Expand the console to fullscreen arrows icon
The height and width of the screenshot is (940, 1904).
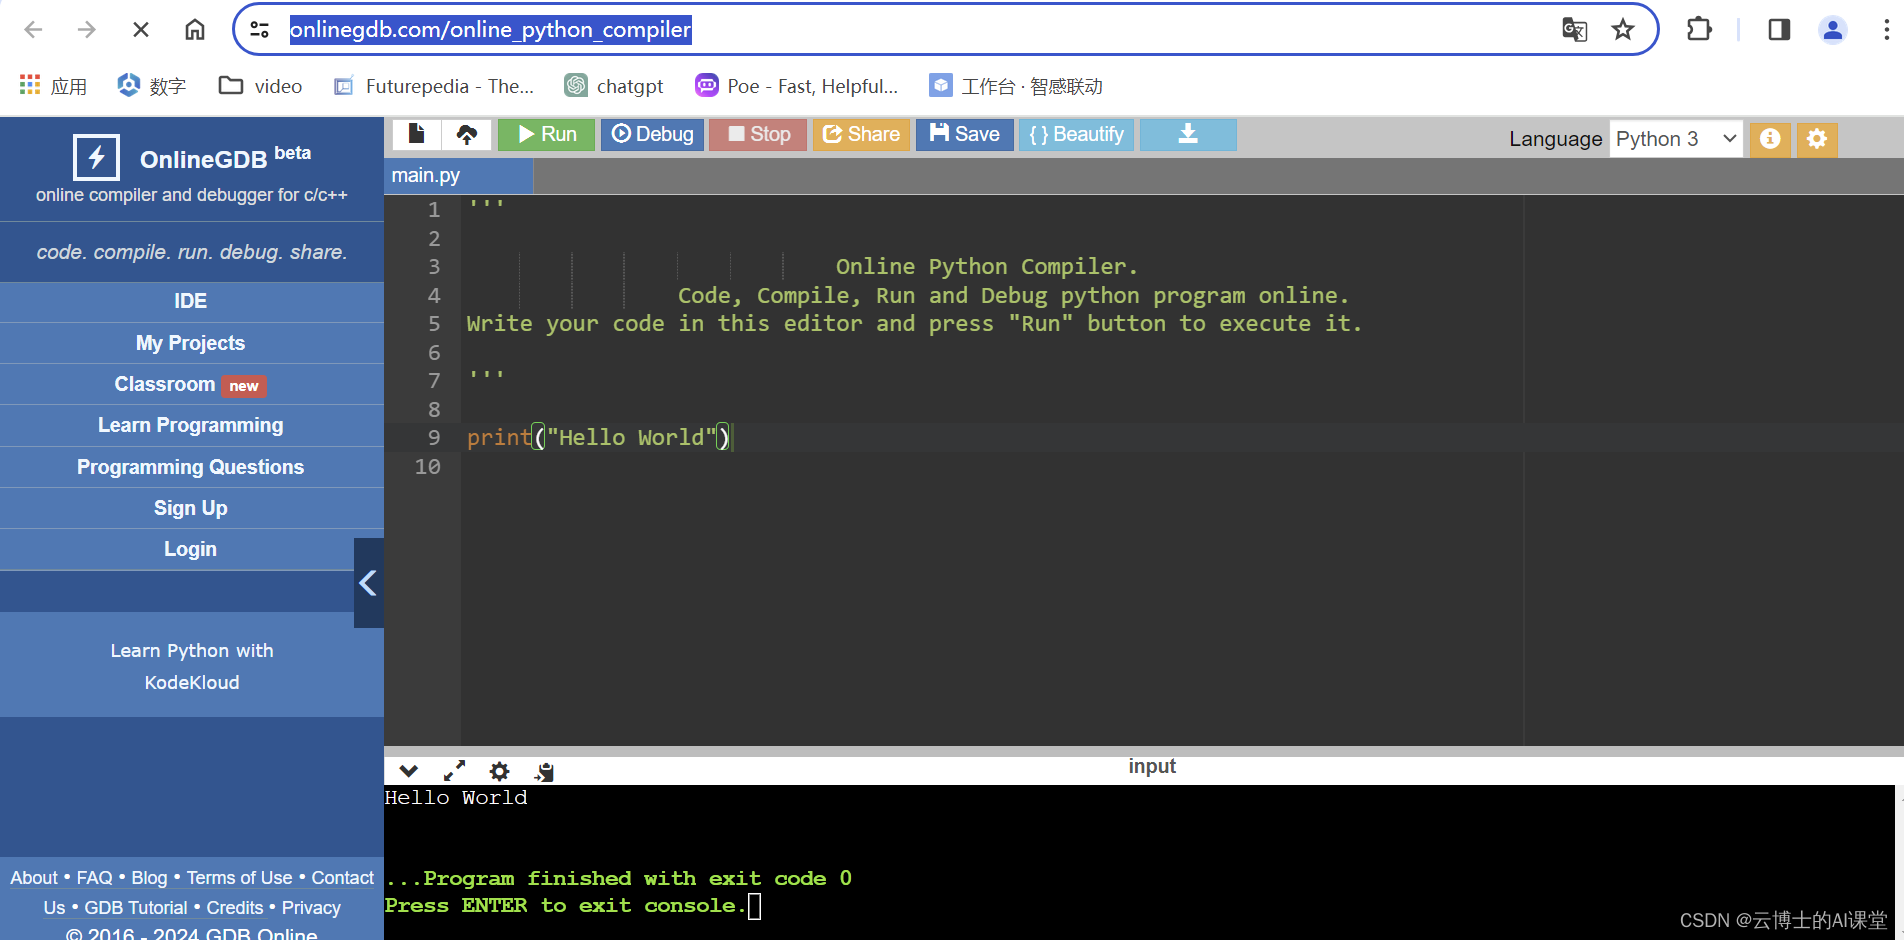click(x=453, y=771)
